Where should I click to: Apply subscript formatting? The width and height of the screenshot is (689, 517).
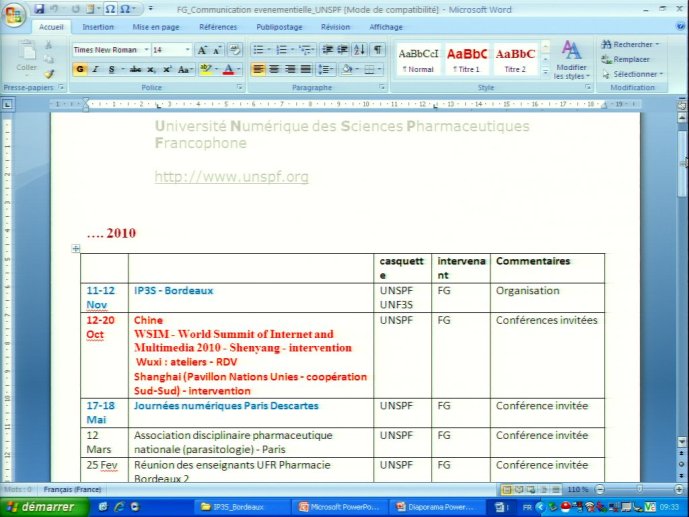coord(151,69)
